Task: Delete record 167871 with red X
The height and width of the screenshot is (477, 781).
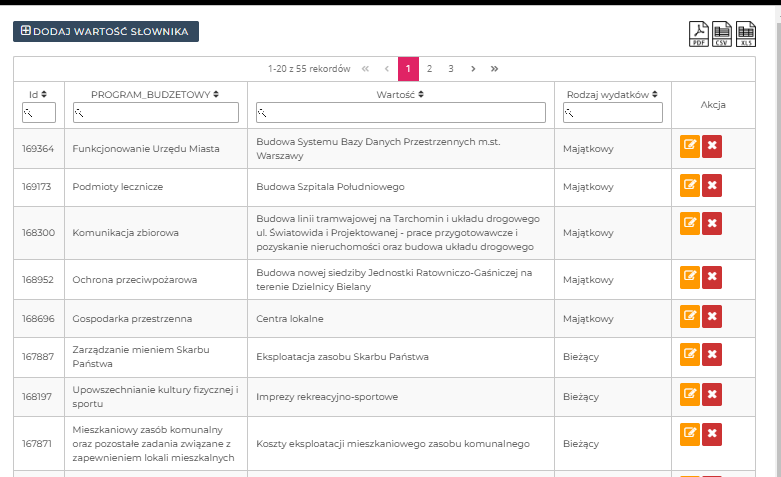Action: [712, 433]
